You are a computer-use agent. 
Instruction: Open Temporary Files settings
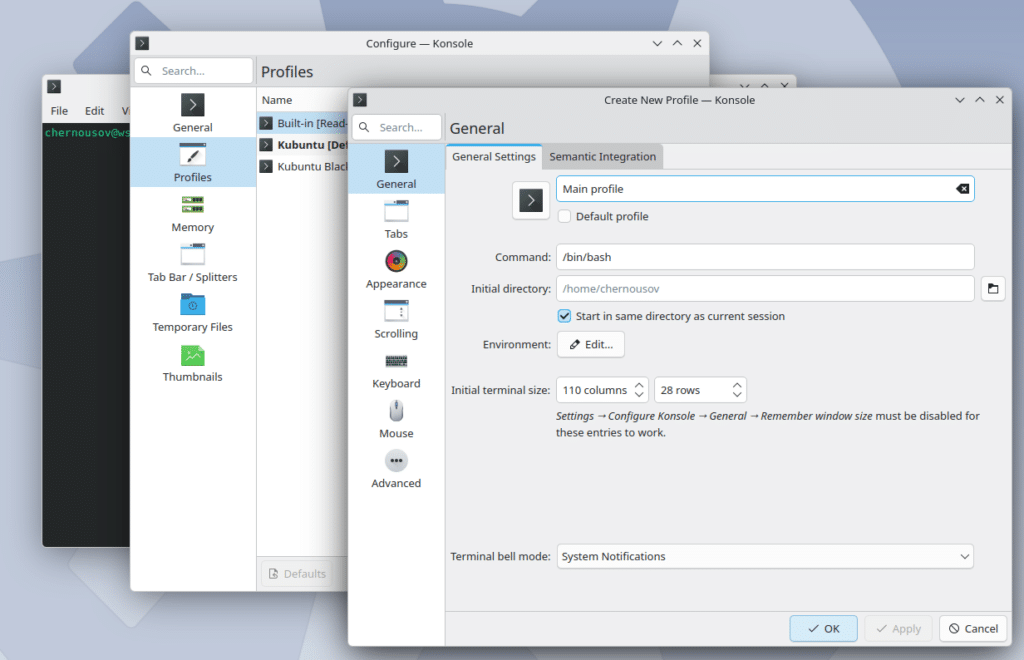click(193, 313)
